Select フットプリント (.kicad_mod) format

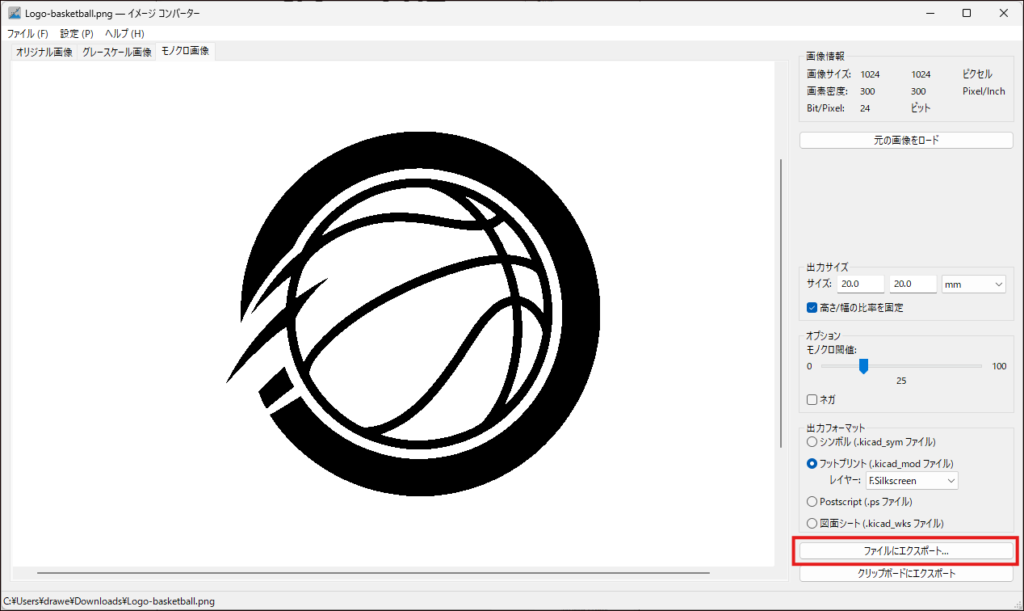tap(812, 463)
